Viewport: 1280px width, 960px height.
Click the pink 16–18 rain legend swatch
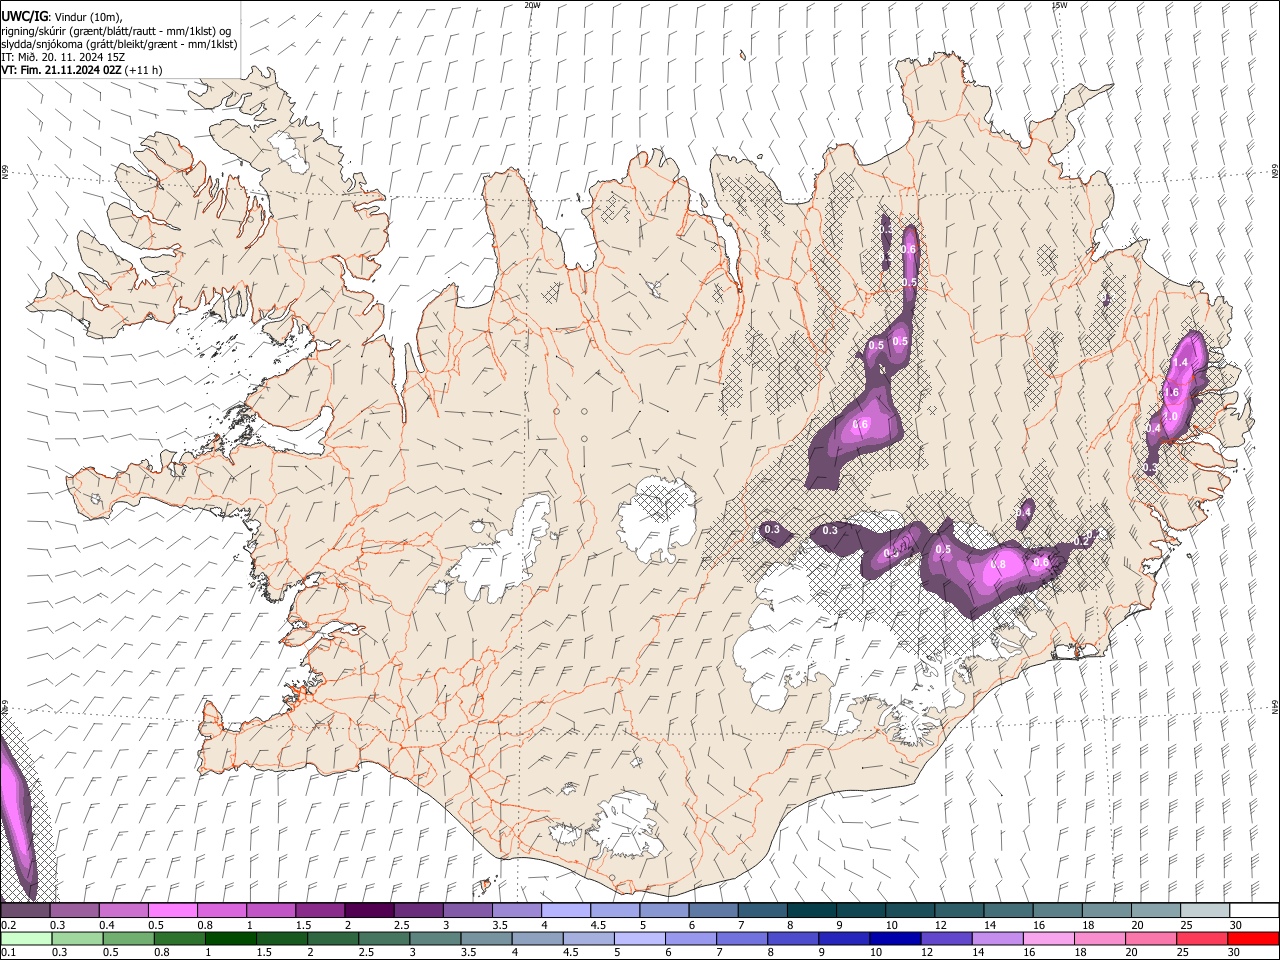(1049, 938)
